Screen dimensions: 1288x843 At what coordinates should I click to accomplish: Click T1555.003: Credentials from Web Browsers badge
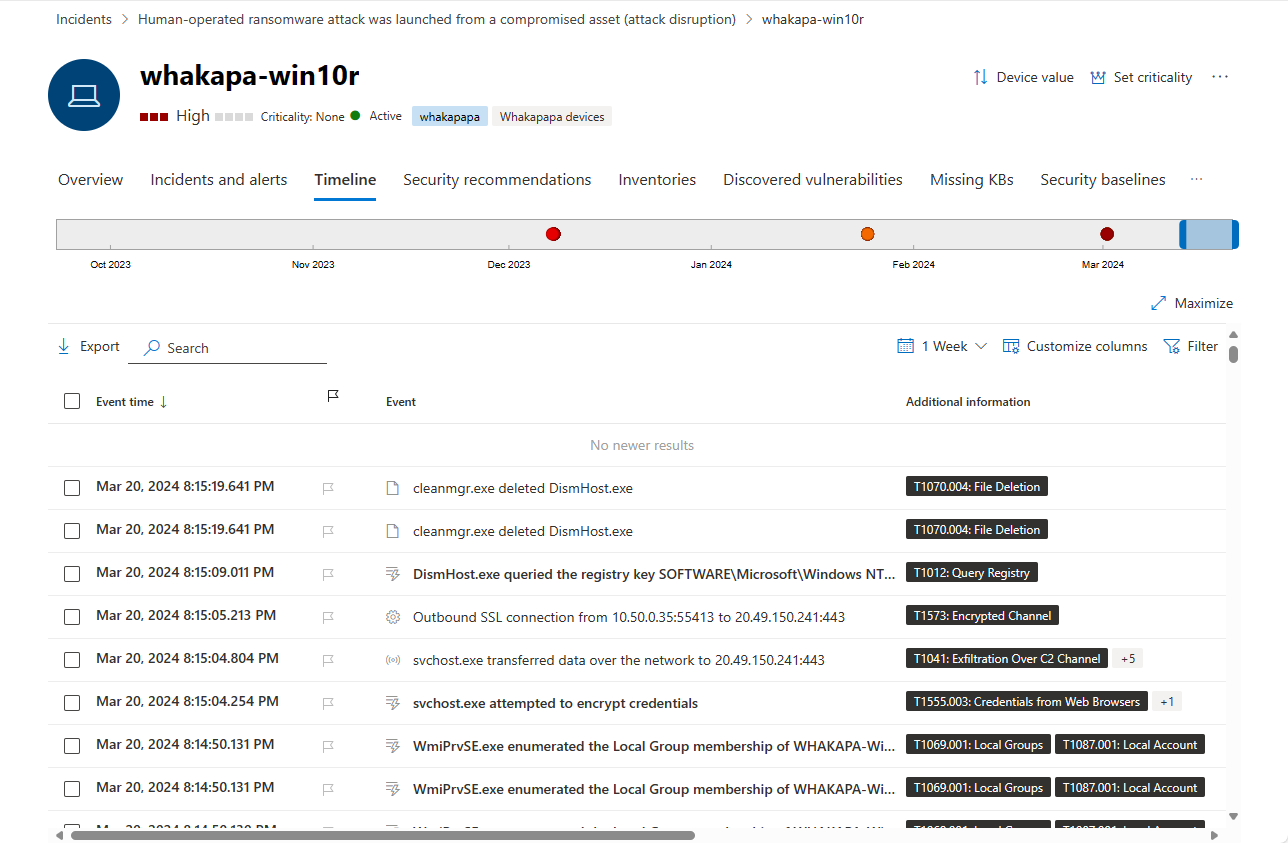pos(1027,701)
